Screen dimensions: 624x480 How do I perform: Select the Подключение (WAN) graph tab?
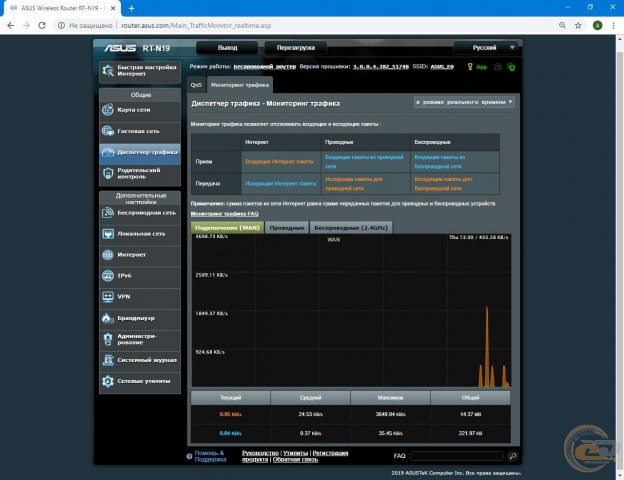tap(227, 228)
